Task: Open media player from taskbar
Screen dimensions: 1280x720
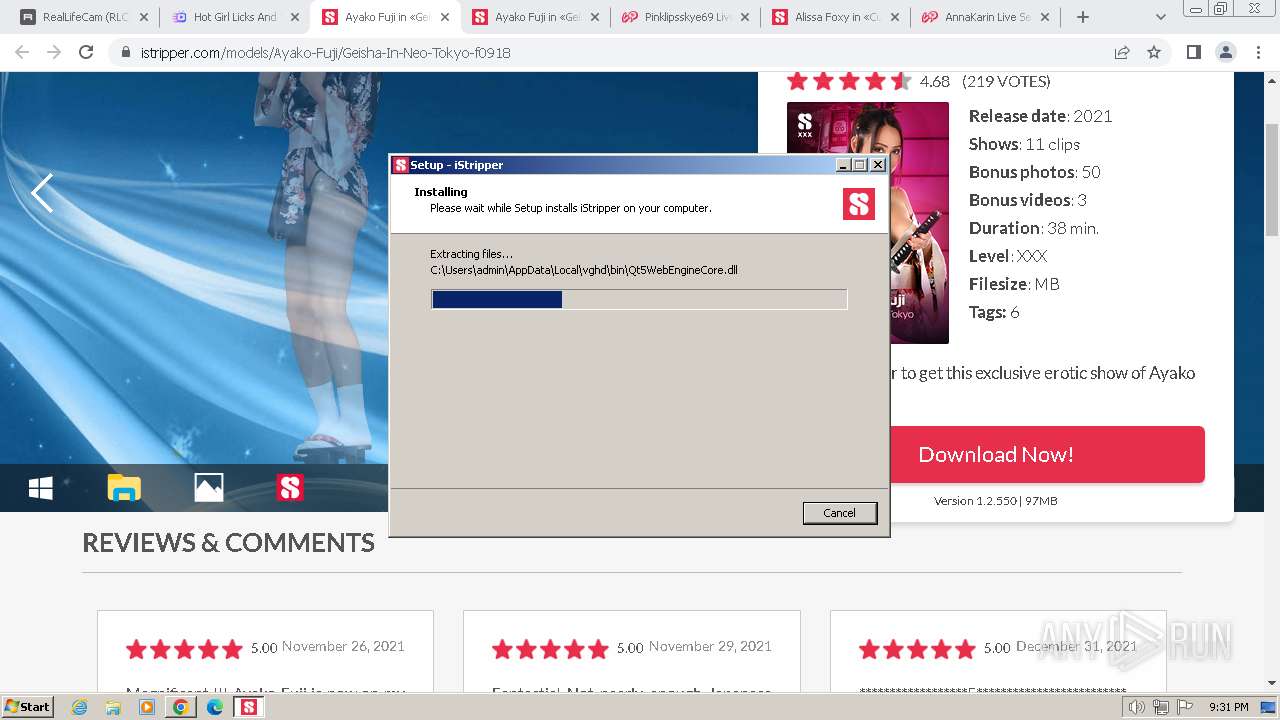Action: tap(147, 707)
